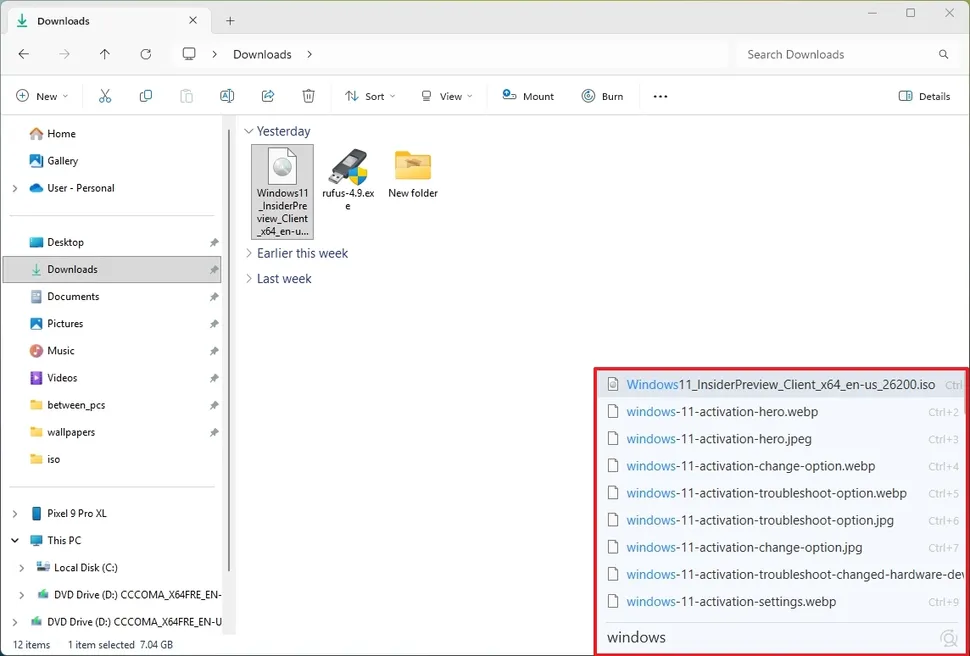The width and height of the screenshot is (970, 656).
Task: Open the Sort dropdown
Action: point(370,96)
